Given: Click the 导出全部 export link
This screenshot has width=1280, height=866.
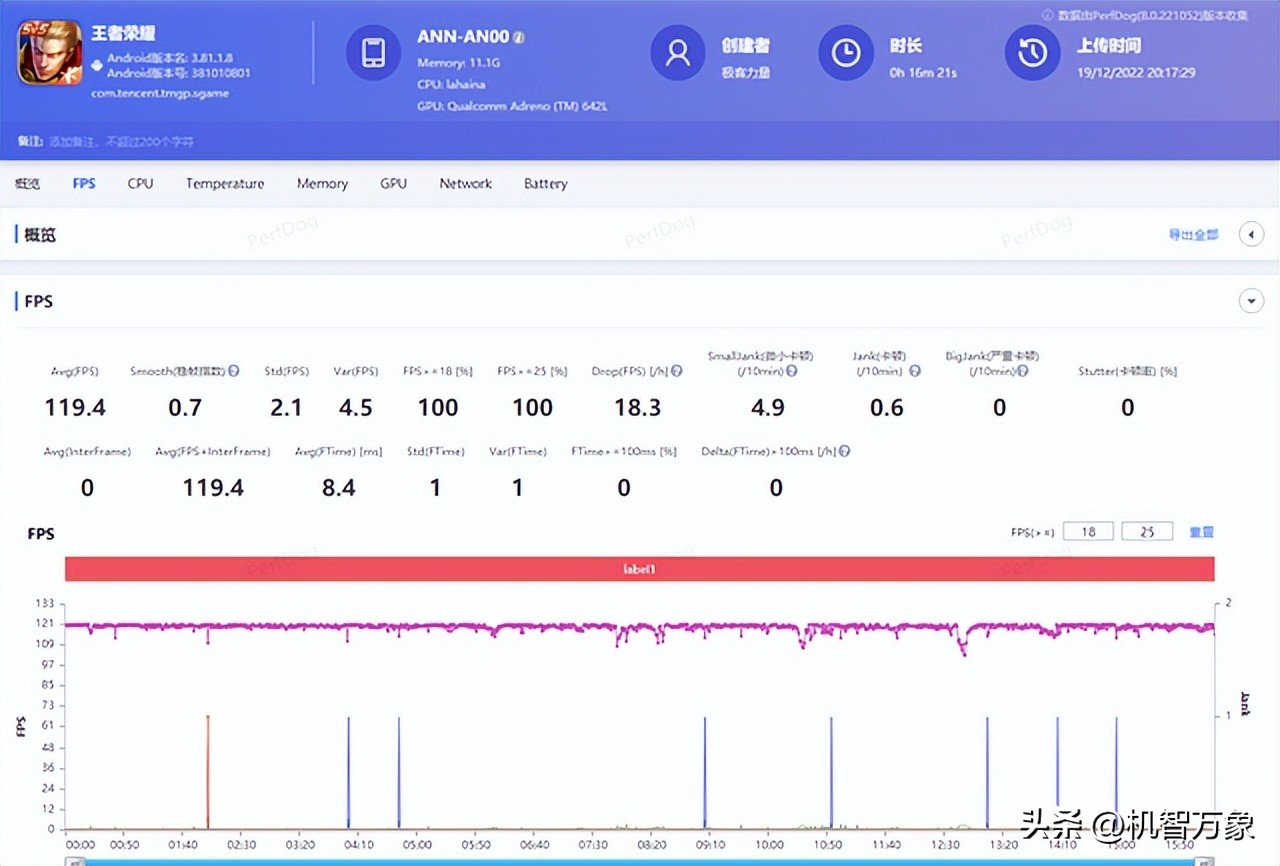Looking at the screenshot, I should tap(1193, 235).
